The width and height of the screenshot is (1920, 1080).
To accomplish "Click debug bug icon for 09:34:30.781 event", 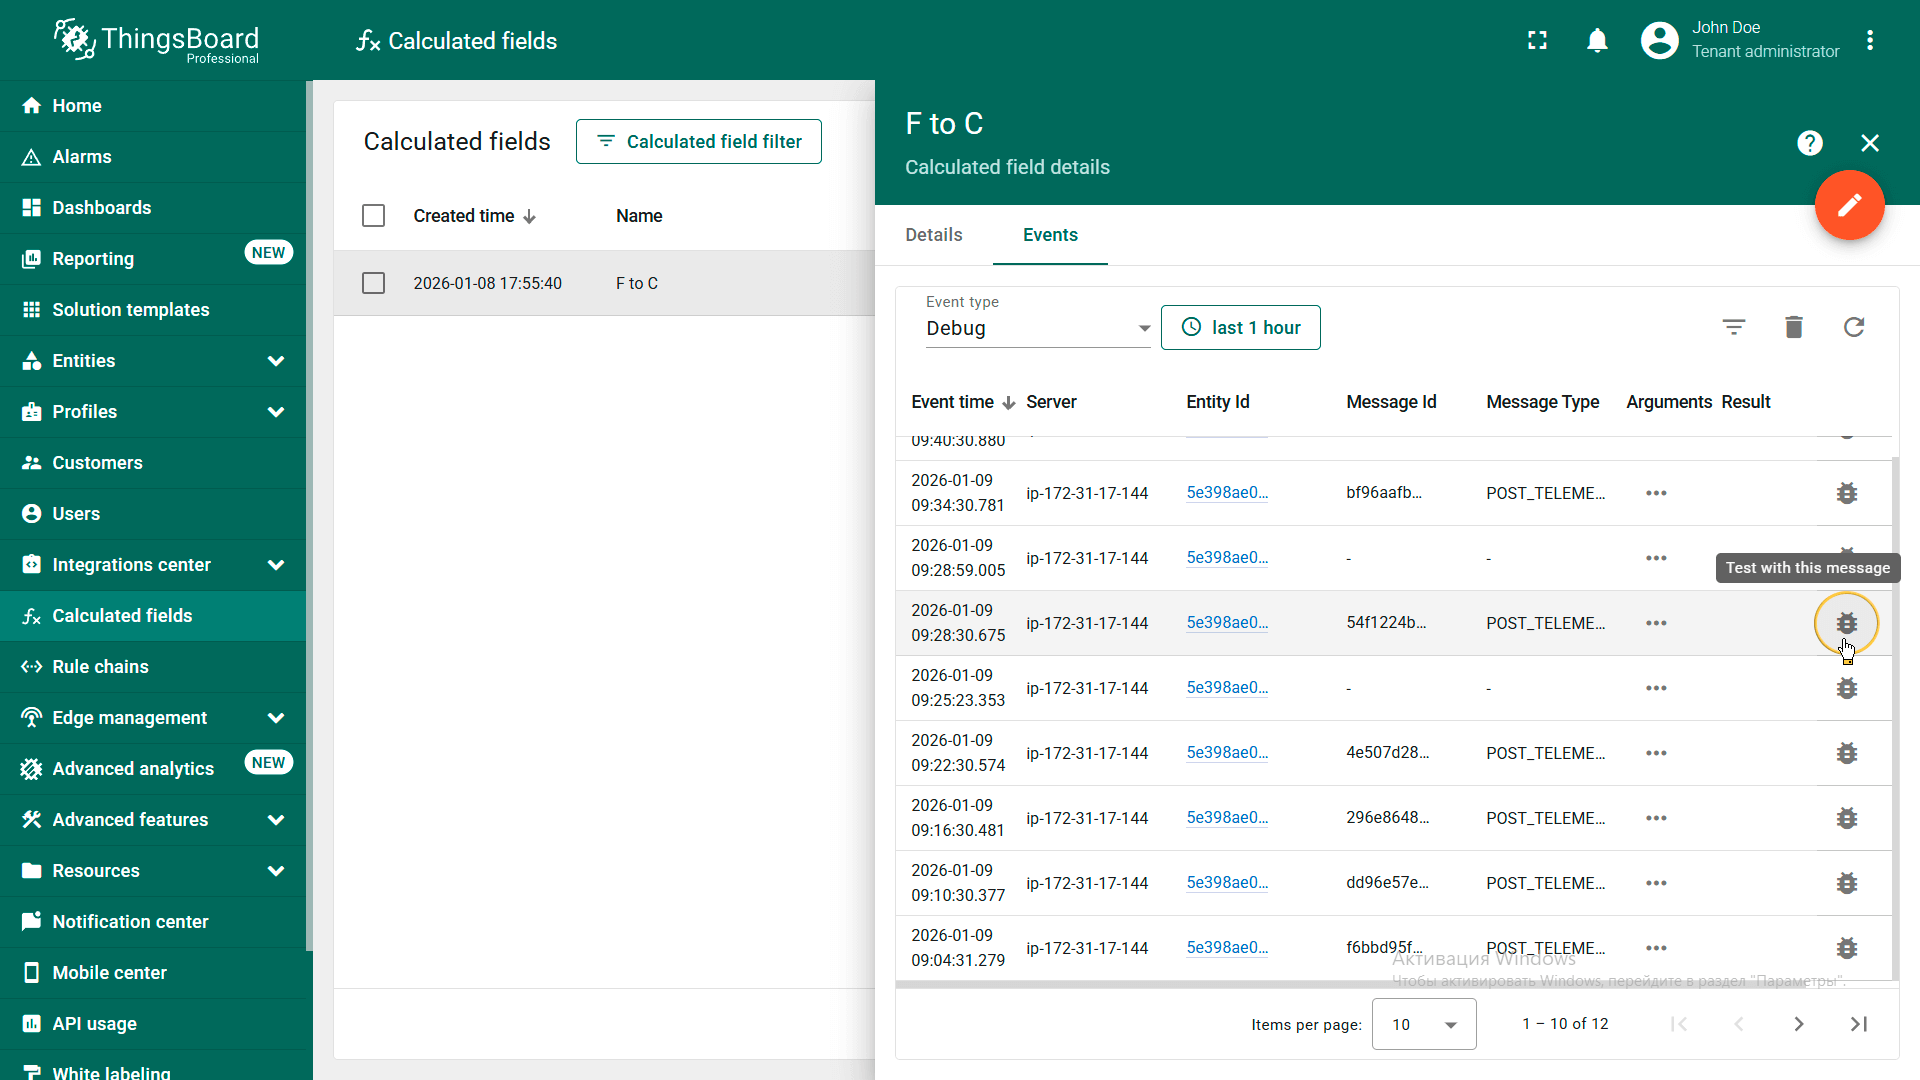I will pyautogui.click(x=1846, y=493).
